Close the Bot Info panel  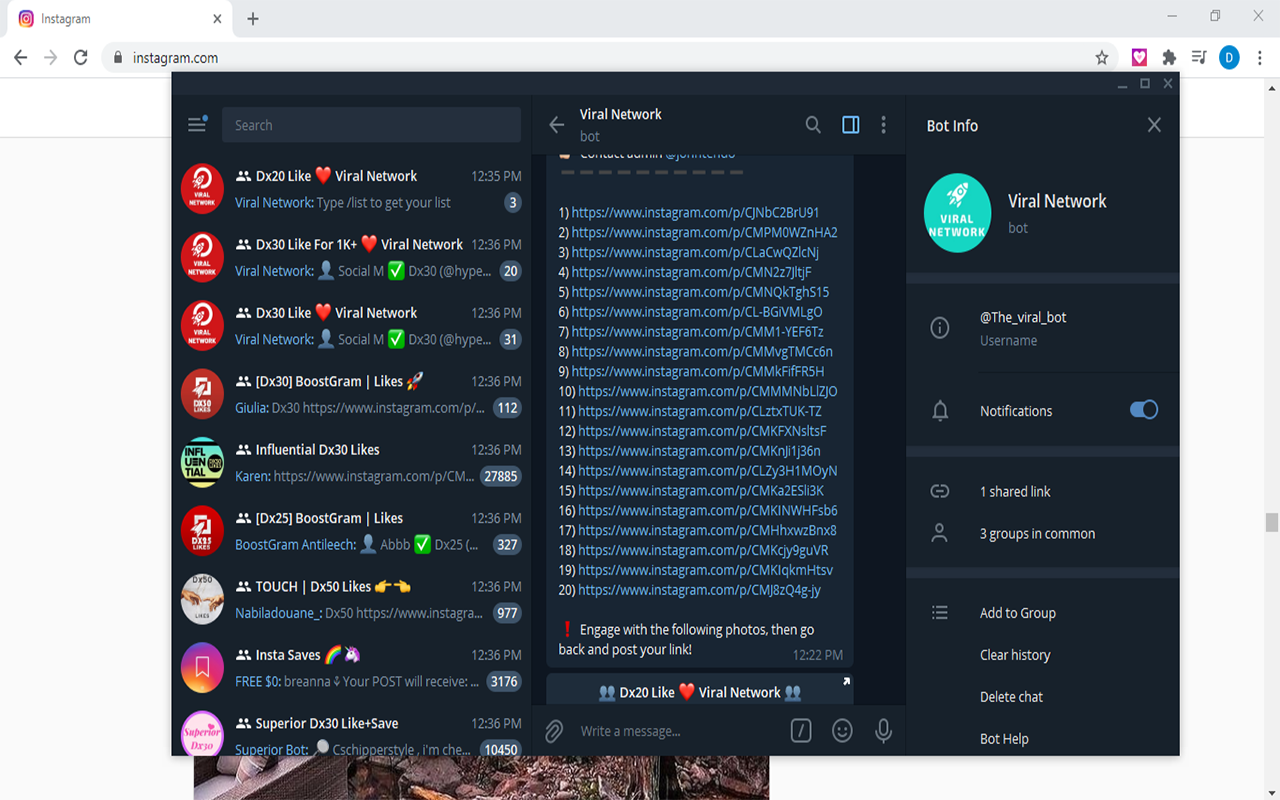click(1154, 125)
